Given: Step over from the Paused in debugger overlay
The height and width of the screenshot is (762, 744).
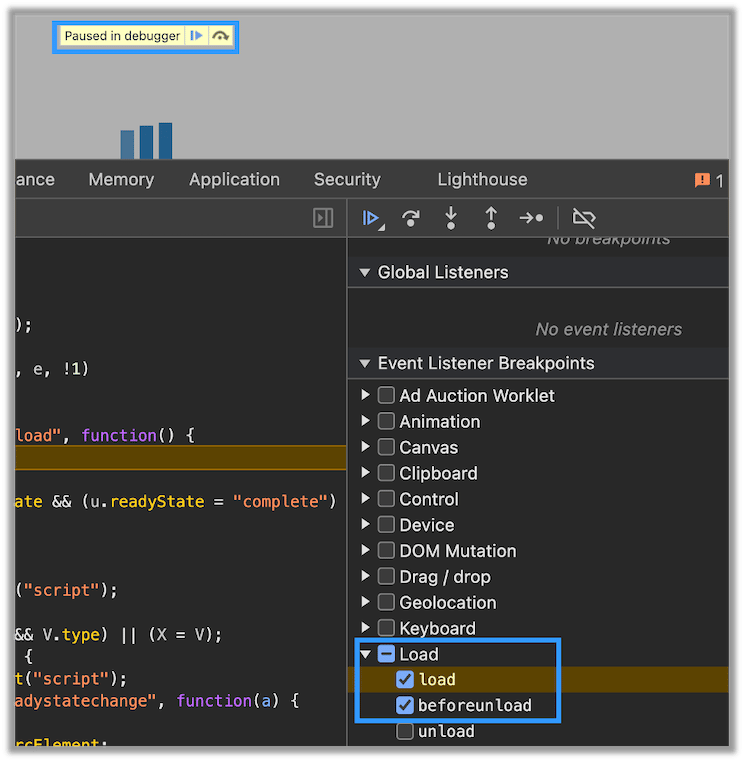Looking at the screenshot, I should click(x=221, y=36).
